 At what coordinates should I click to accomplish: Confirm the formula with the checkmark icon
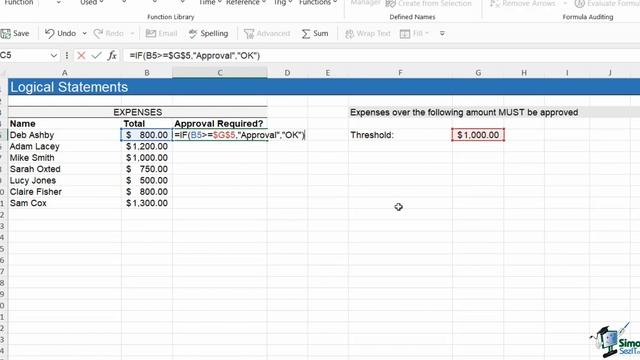(96, 56)
